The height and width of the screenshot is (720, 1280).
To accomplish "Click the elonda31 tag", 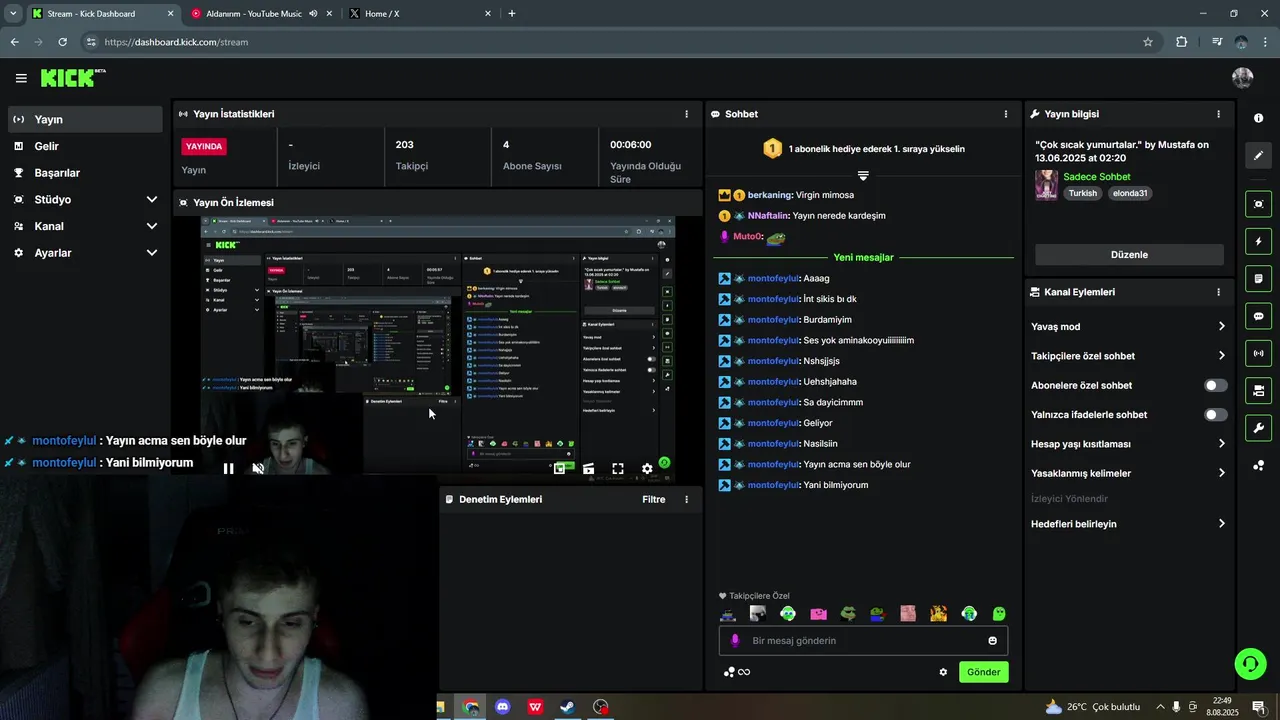I will click(1130, 193).
